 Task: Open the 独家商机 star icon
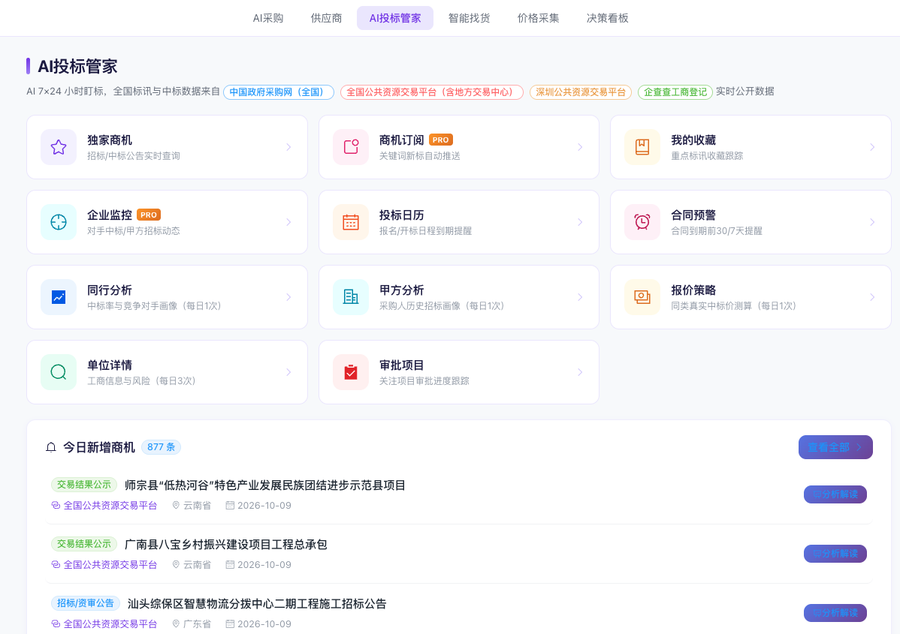(x=59, y=147)
